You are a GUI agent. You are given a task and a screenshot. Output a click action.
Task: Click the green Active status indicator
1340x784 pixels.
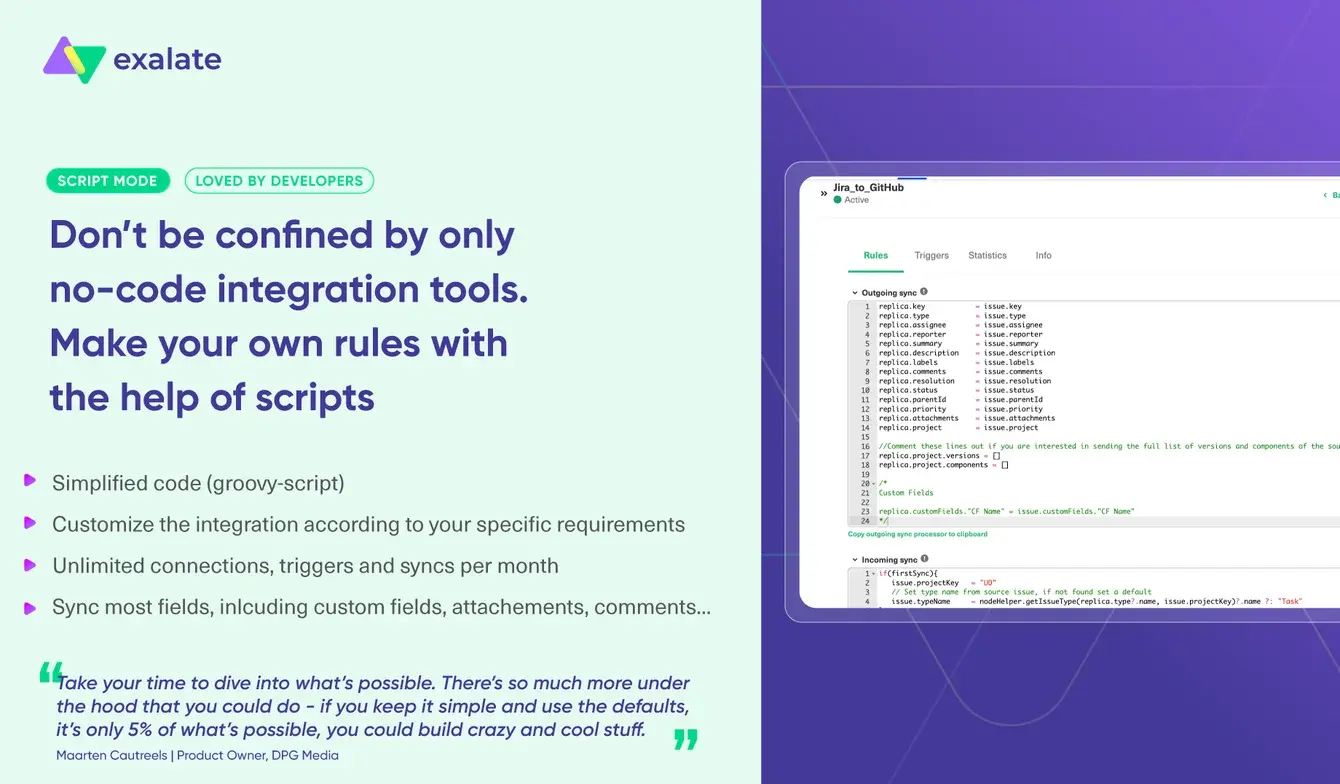point(838,200)
